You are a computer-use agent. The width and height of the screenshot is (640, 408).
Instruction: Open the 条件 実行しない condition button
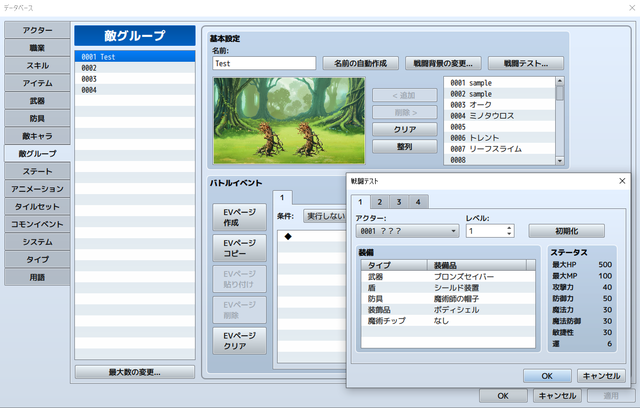tap(325, 216)
